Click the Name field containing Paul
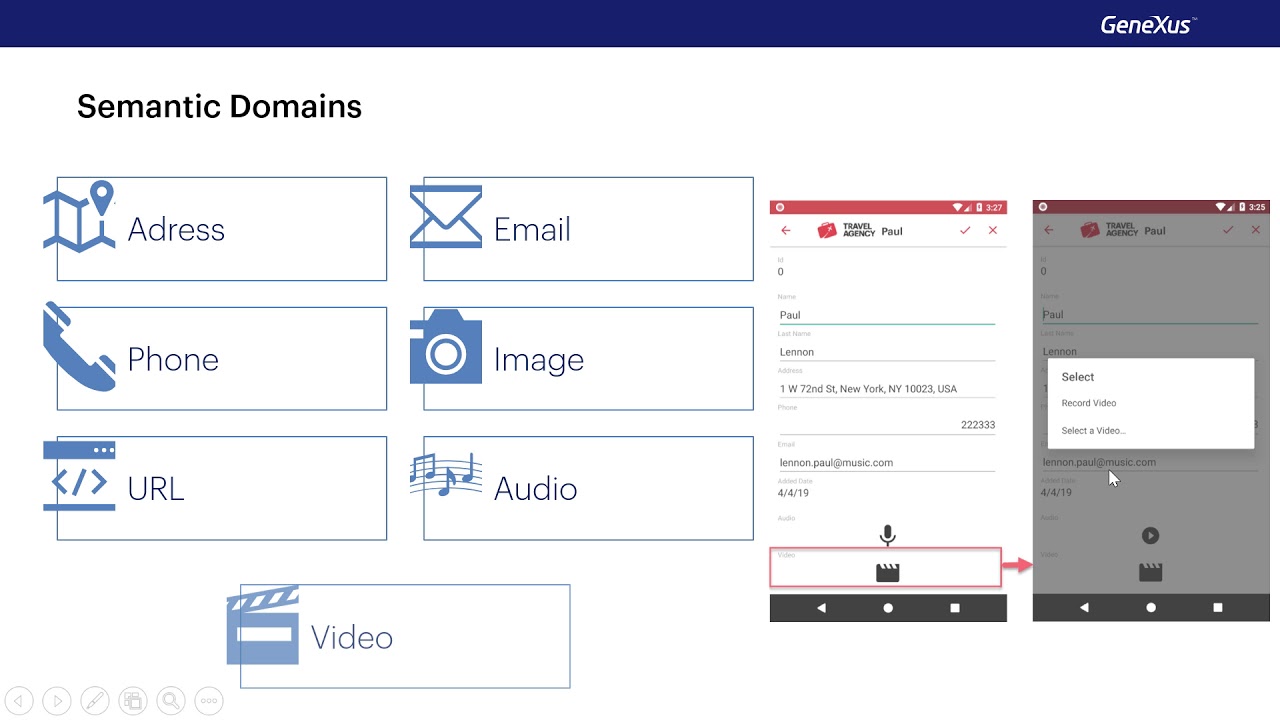 (887, 315)
